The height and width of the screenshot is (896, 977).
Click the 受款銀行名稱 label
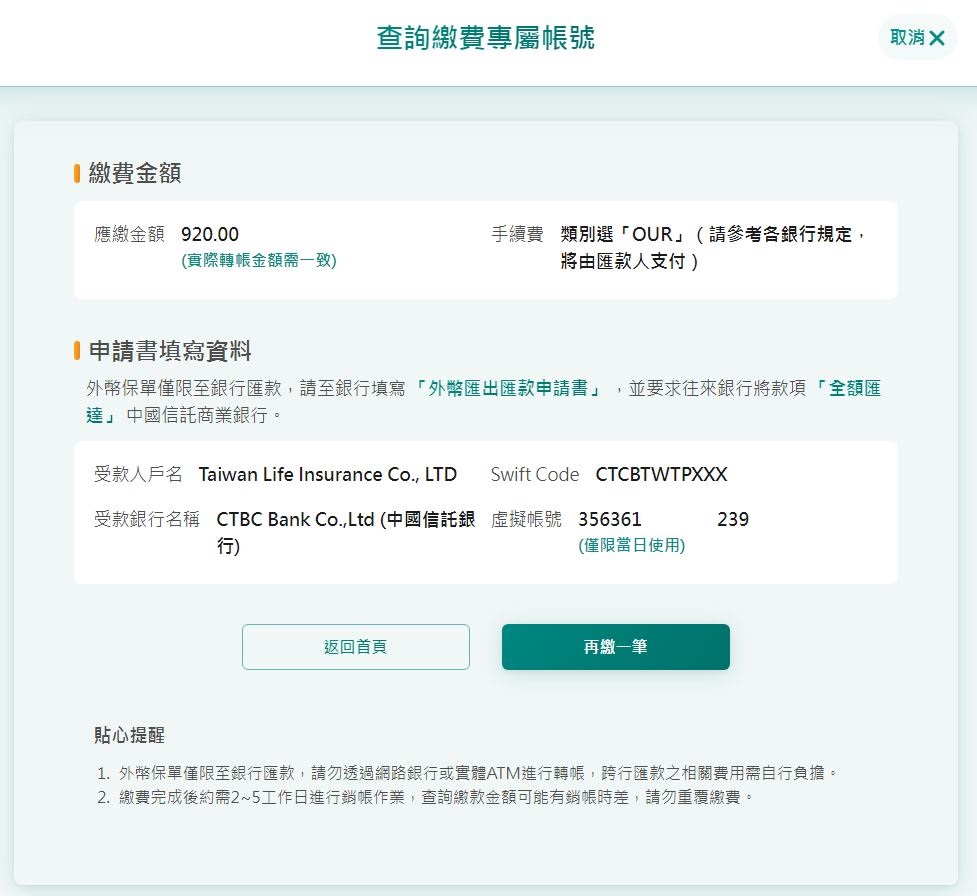point(147,519)
